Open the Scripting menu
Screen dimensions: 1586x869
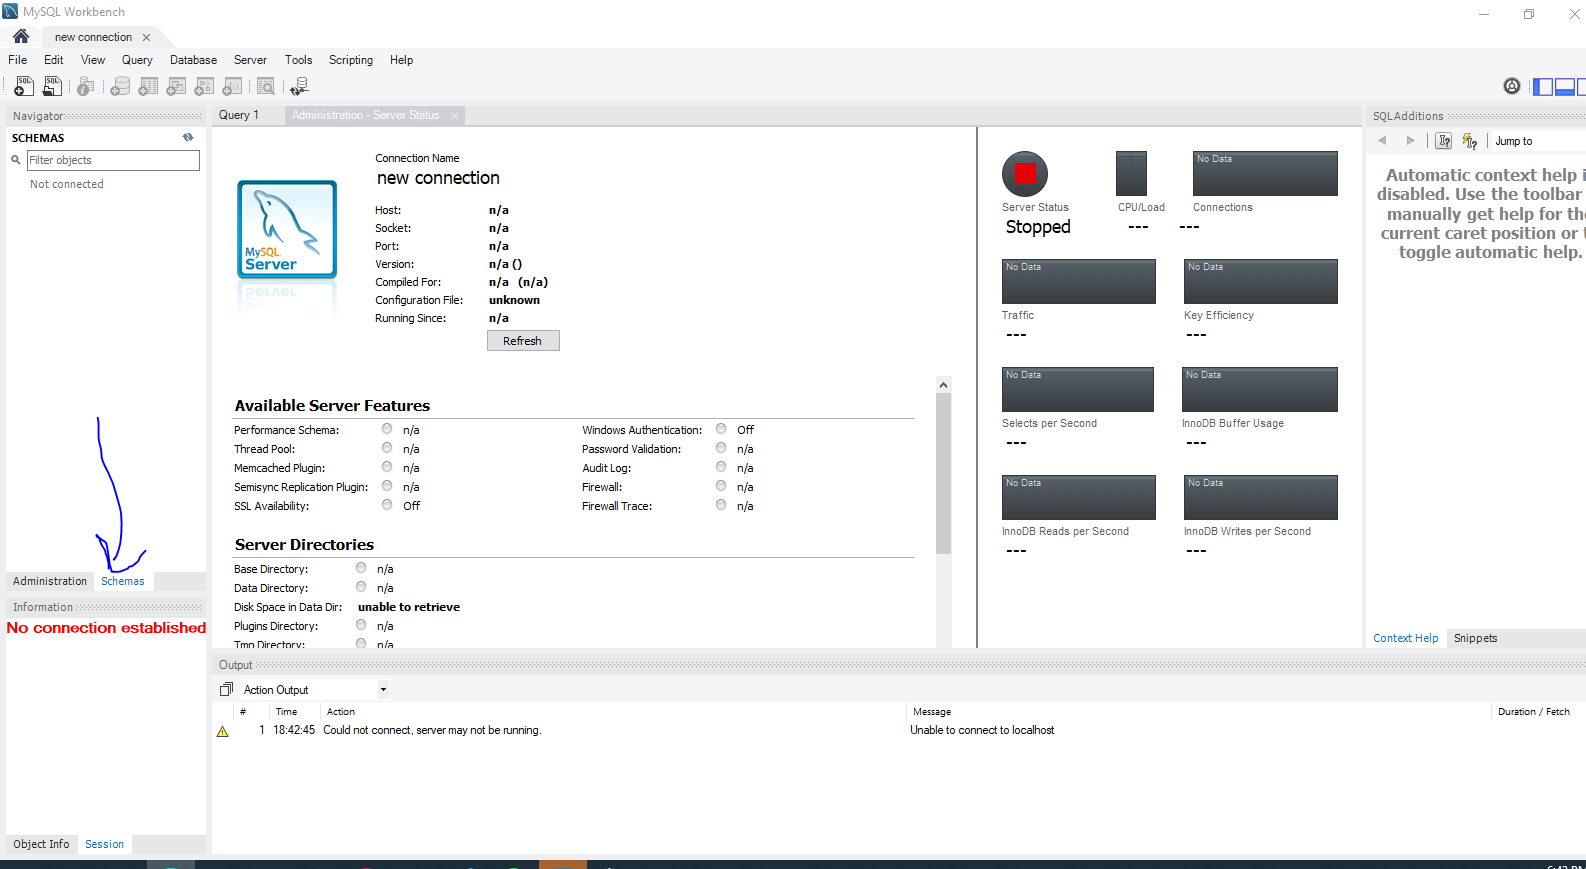click(351, 60)
